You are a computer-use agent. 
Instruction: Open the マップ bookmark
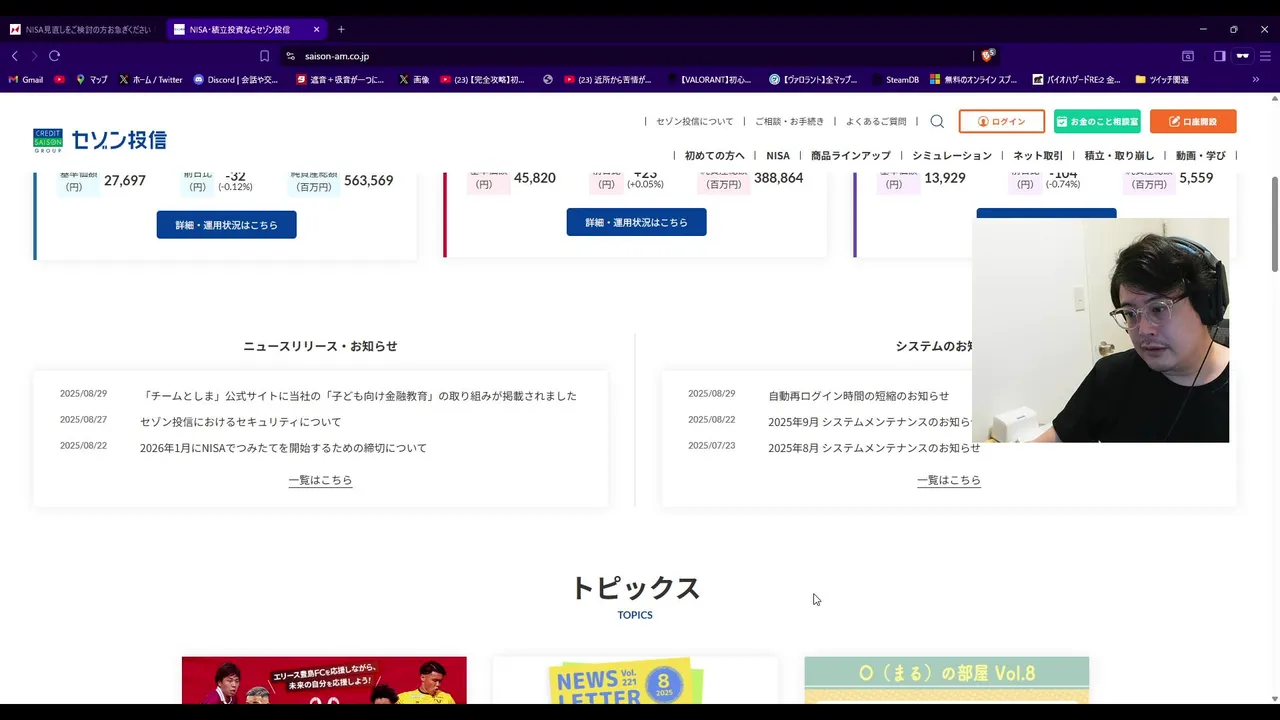pyautogui.click(x=91, y=79)
